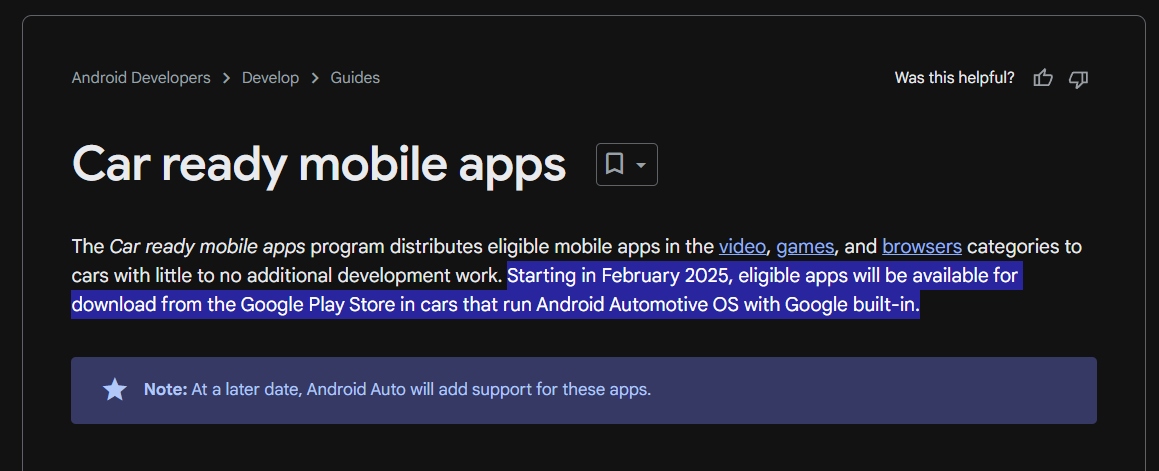This screenshot has width=1159, height=471.
Task: Open the Guides breadcrumb link
Action: pos(355,78)
